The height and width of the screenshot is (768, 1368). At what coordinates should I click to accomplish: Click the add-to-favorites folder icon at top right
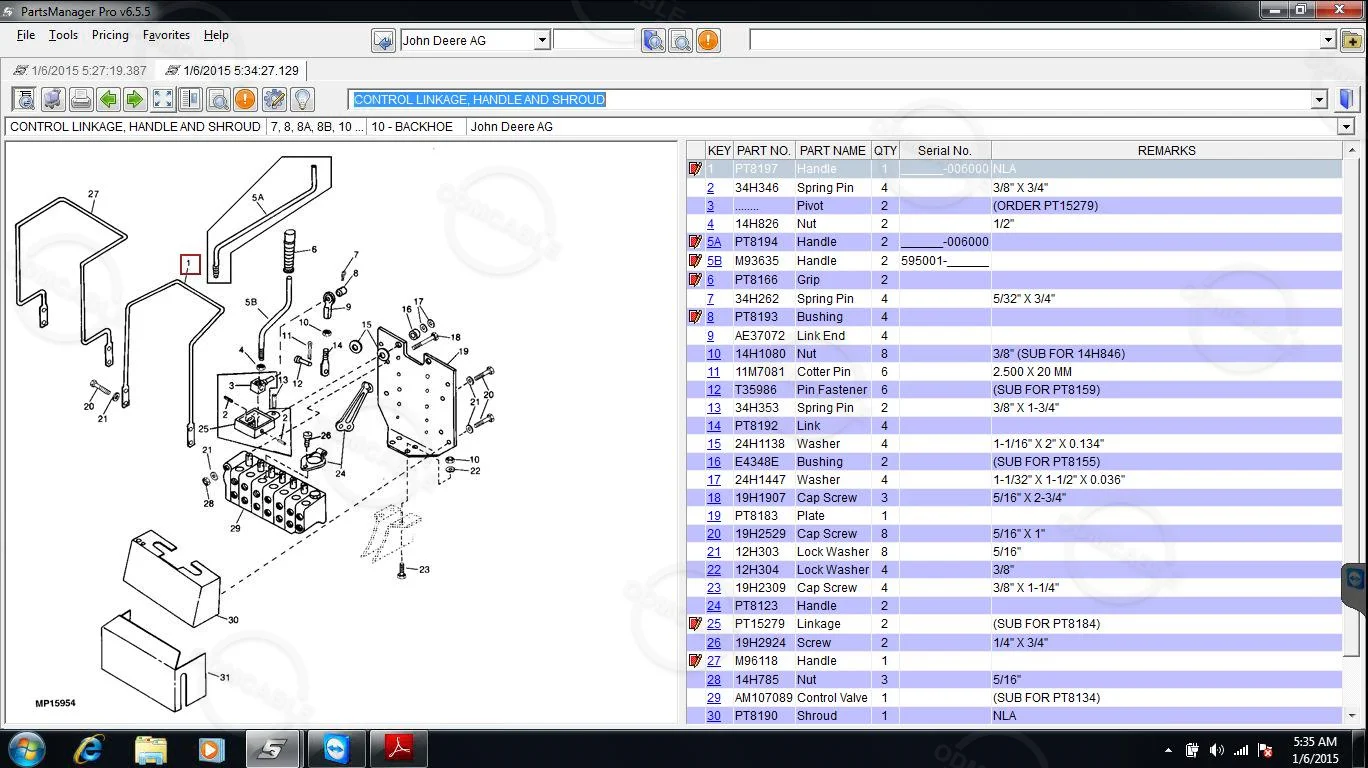point(1351,40)
